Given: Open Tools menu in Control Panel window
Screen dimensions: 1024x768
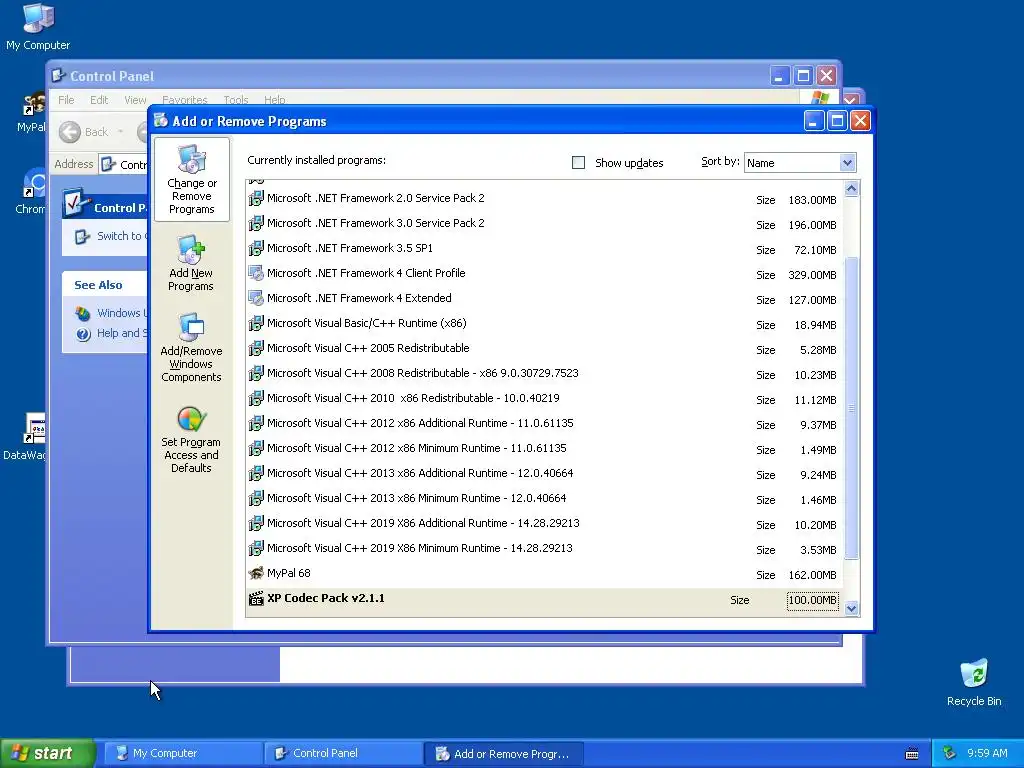Looking at the screenshot, I should (236, 100).
